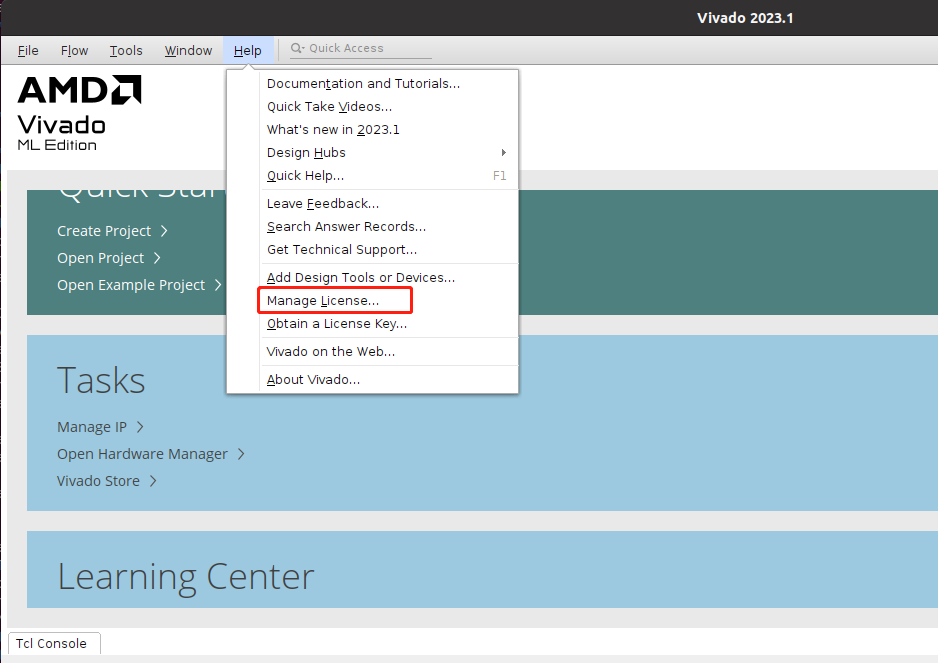Screen dimensions: 938x663
Task: Launch Open Hardware Manager
Action: tap(142, 454)
